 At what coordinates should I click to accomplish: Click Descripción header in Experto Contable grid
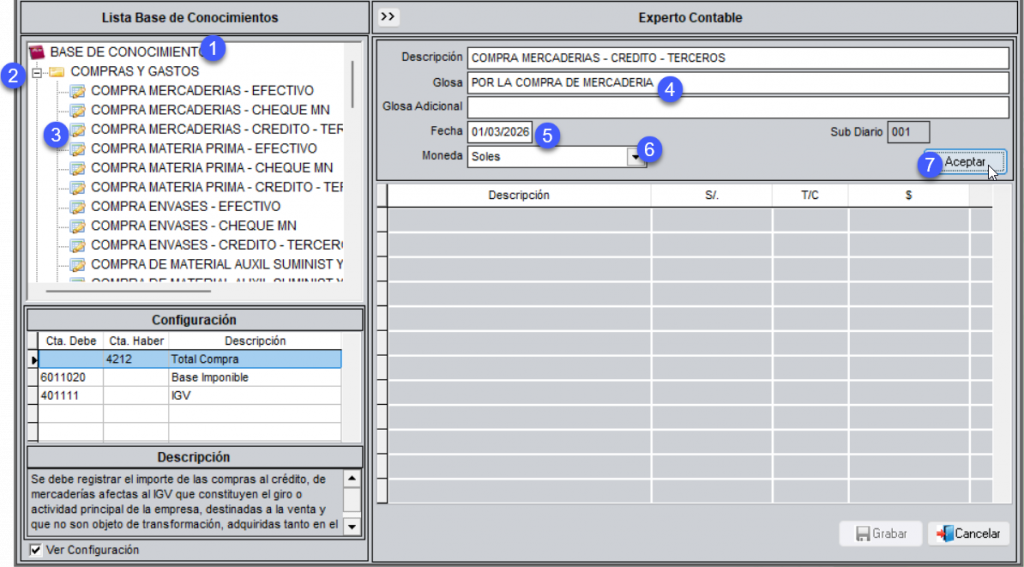point(519,195)
